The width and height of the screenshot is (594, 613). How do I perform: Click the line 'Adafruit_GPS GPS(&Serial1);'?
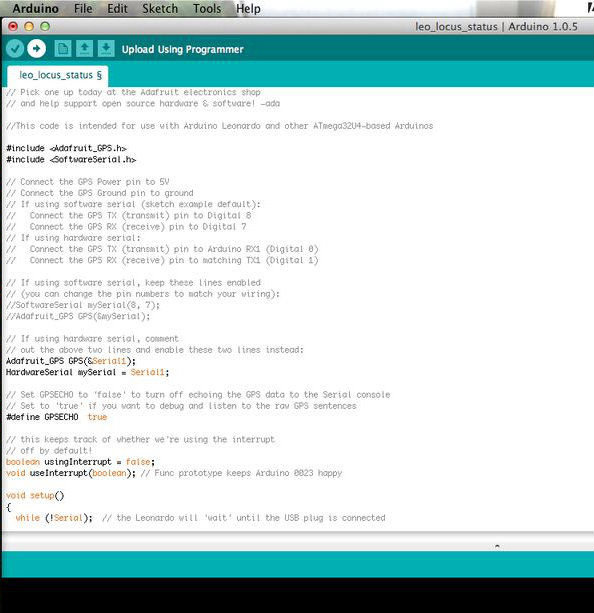(x=71, y=361)
